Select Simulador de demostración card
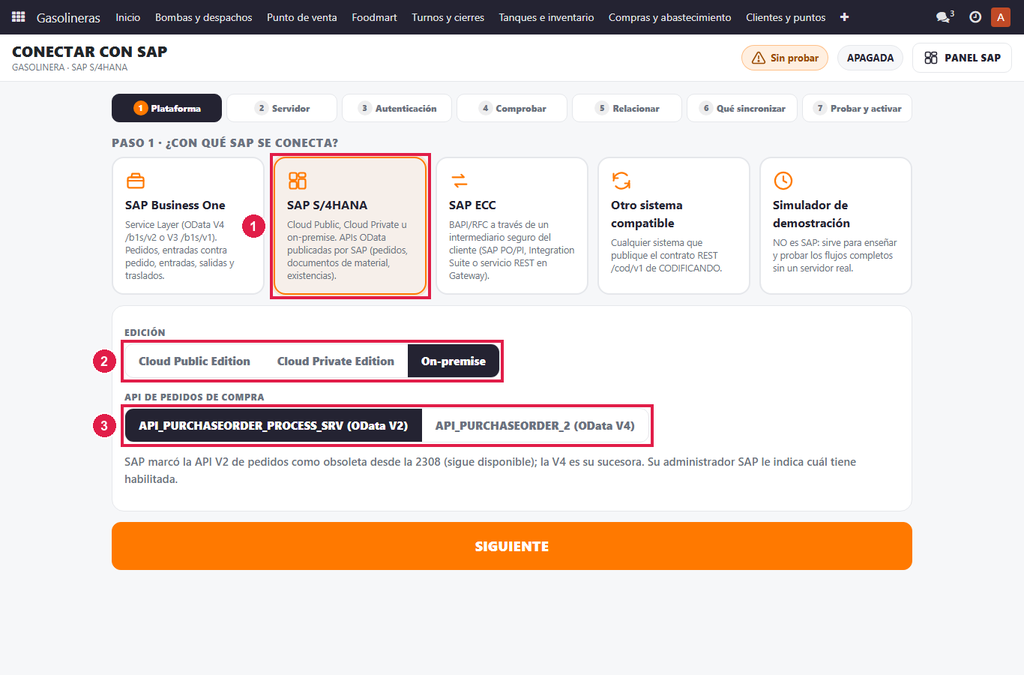The width and height of the screenshot is (1024, 675). point(836,226)
